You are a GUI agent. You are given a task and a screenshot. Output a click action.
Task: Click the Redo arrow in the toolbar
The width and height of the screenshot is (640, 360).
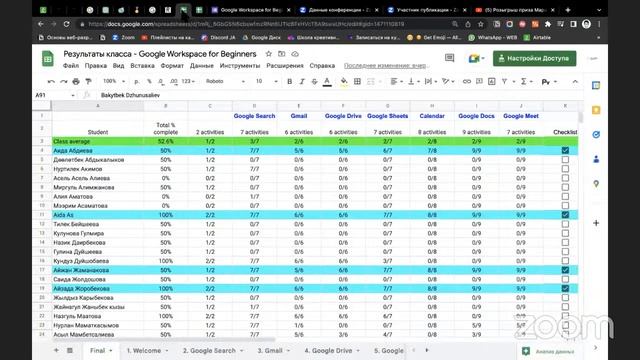pos(64,82)
